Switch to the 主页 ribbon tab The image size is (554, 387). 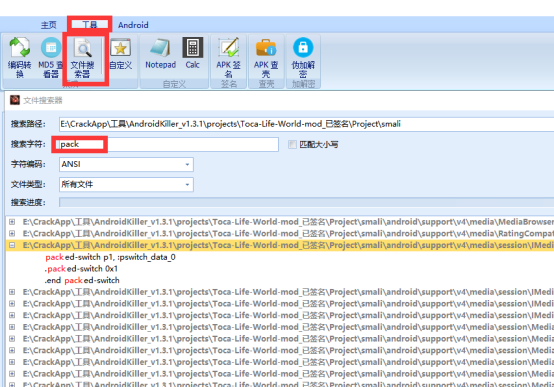click(x=49, y=25)
